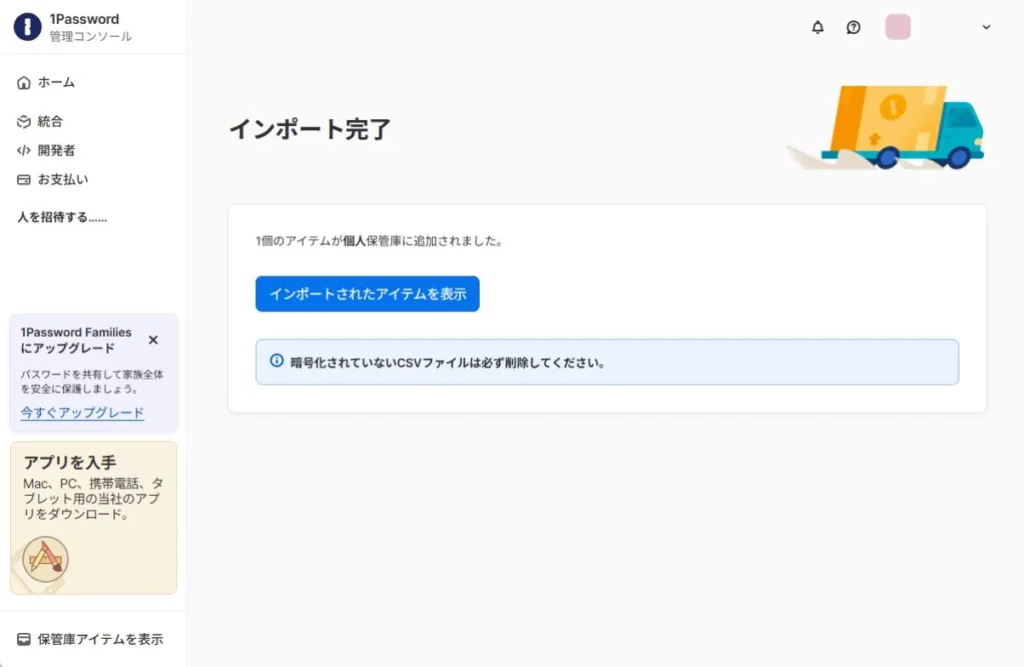
Task: Dismiss the 1Password Families upgrade panel
Action: tap(153, 339)
